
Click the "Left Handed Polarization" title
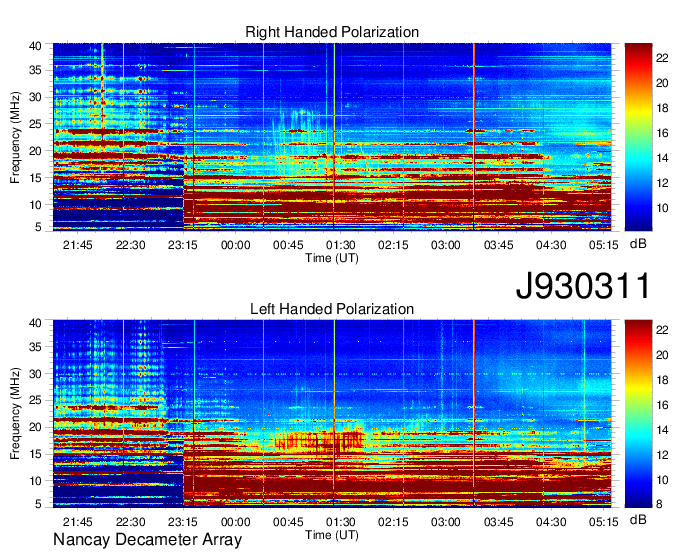[x=332, y=309]
